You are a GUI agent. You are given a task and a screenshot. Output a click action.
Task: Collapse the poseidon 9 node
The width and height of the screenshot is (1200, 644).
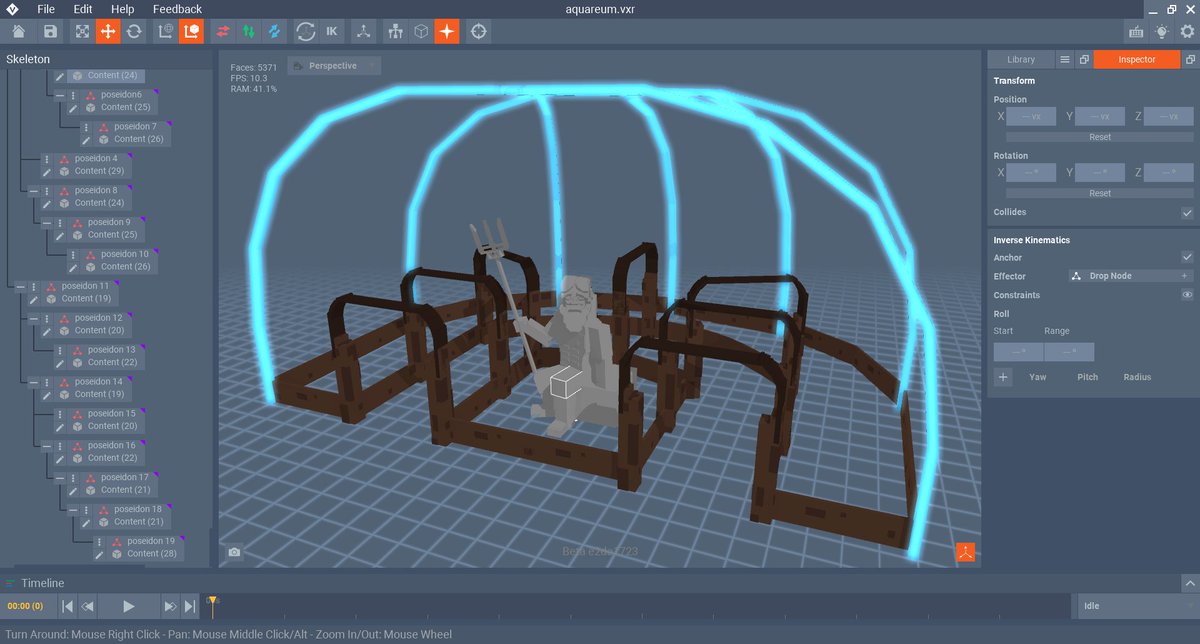47,222
